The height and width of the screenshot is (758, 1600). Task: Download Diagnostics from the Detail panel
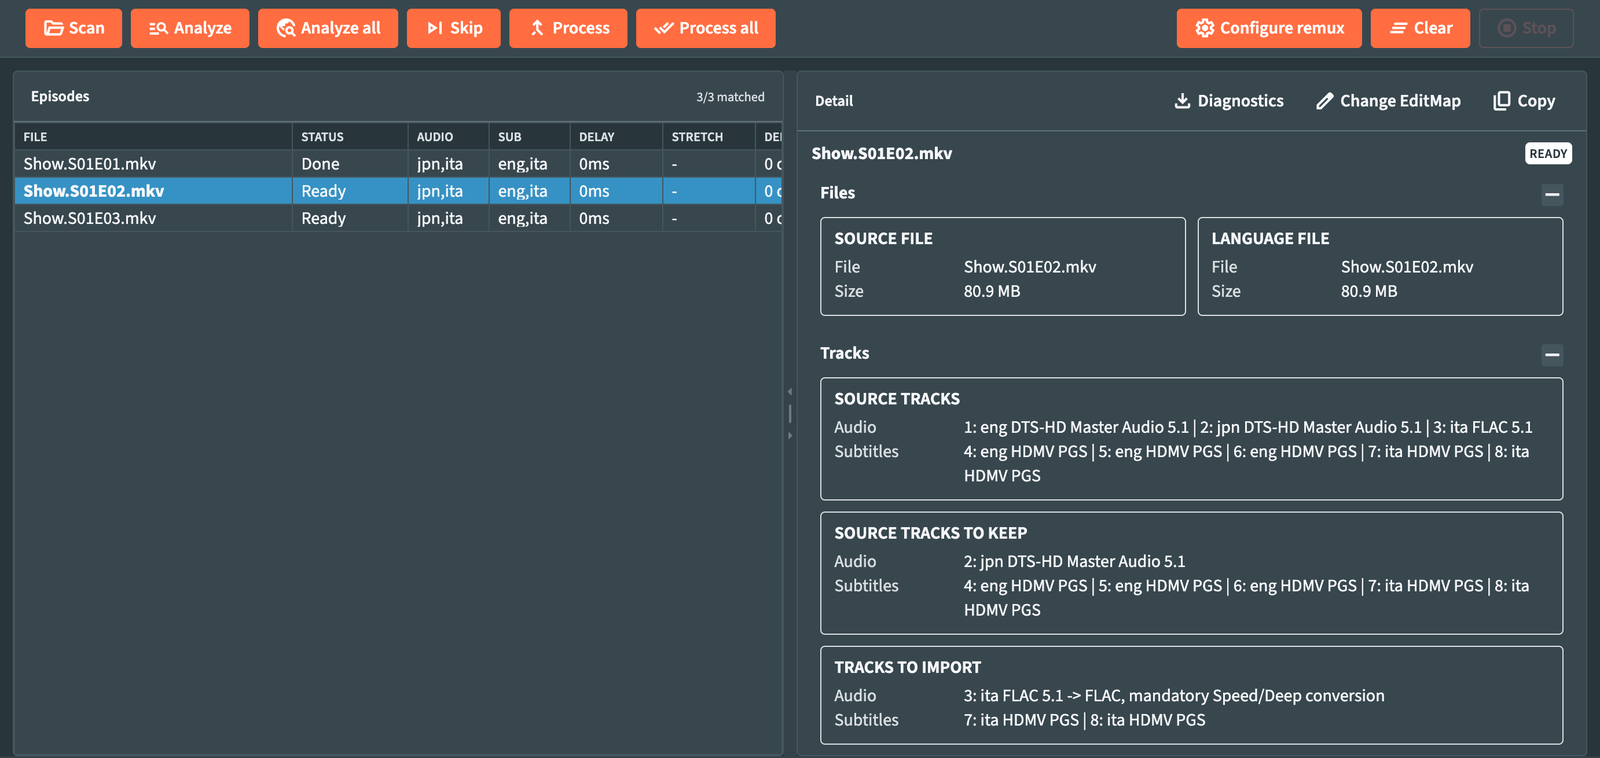1229,101
